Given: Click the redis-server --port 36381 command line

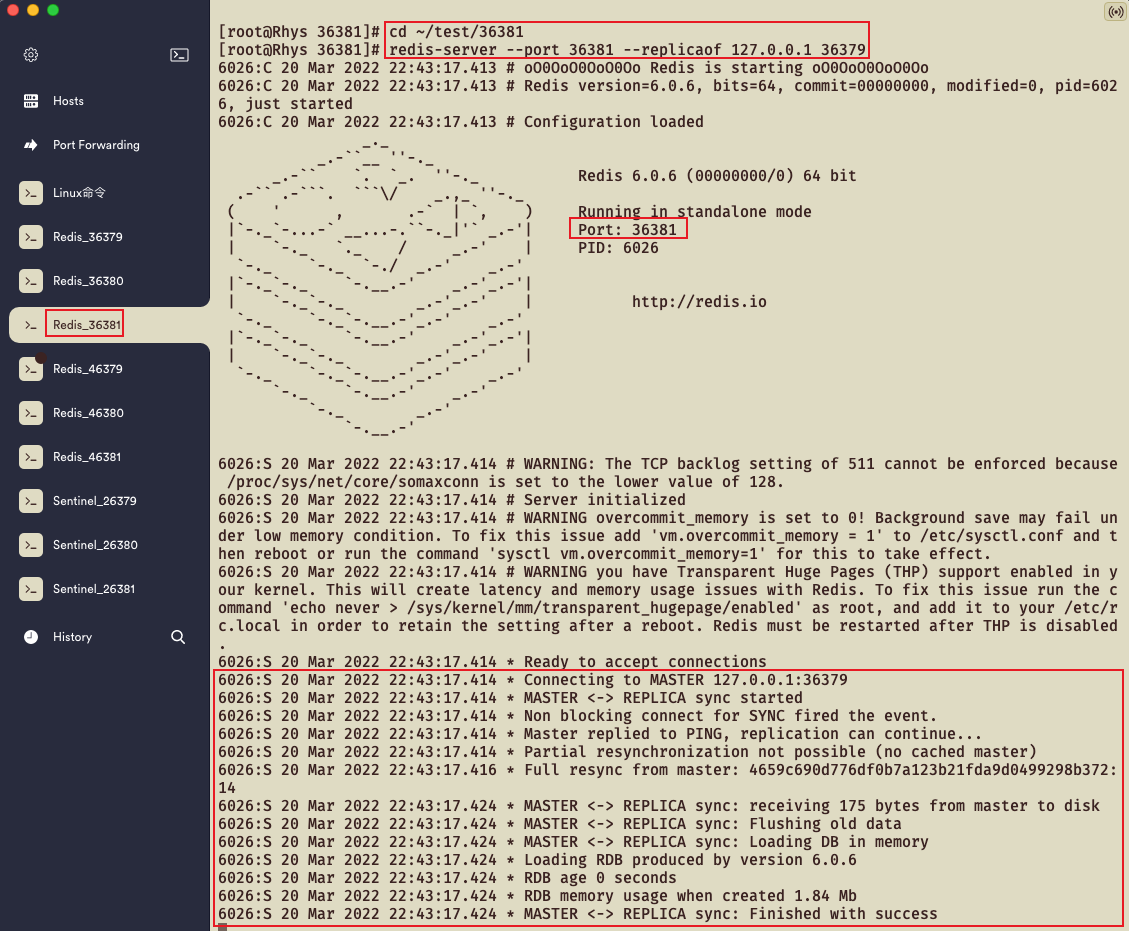Looking at the screenshot, I should [627, 50].
